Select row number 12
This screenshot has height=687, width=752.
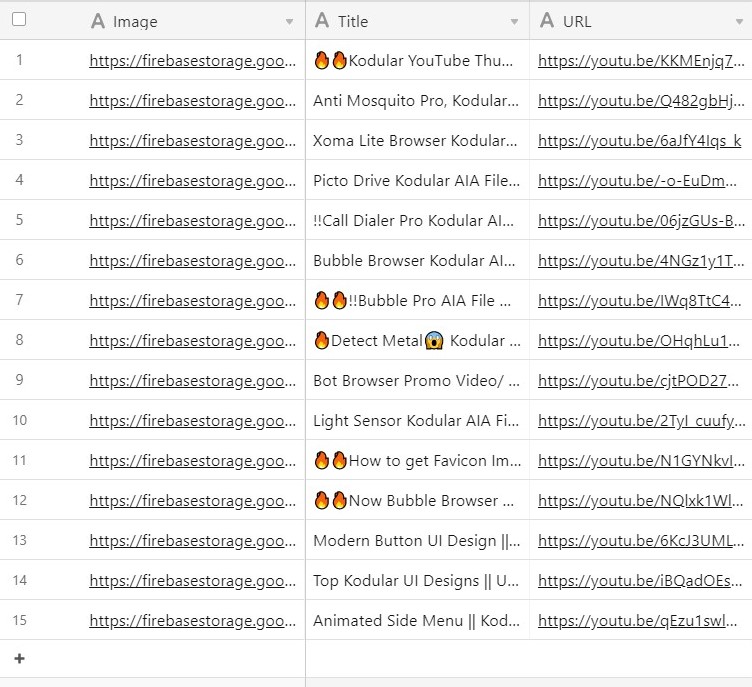[x=19, y=500]
